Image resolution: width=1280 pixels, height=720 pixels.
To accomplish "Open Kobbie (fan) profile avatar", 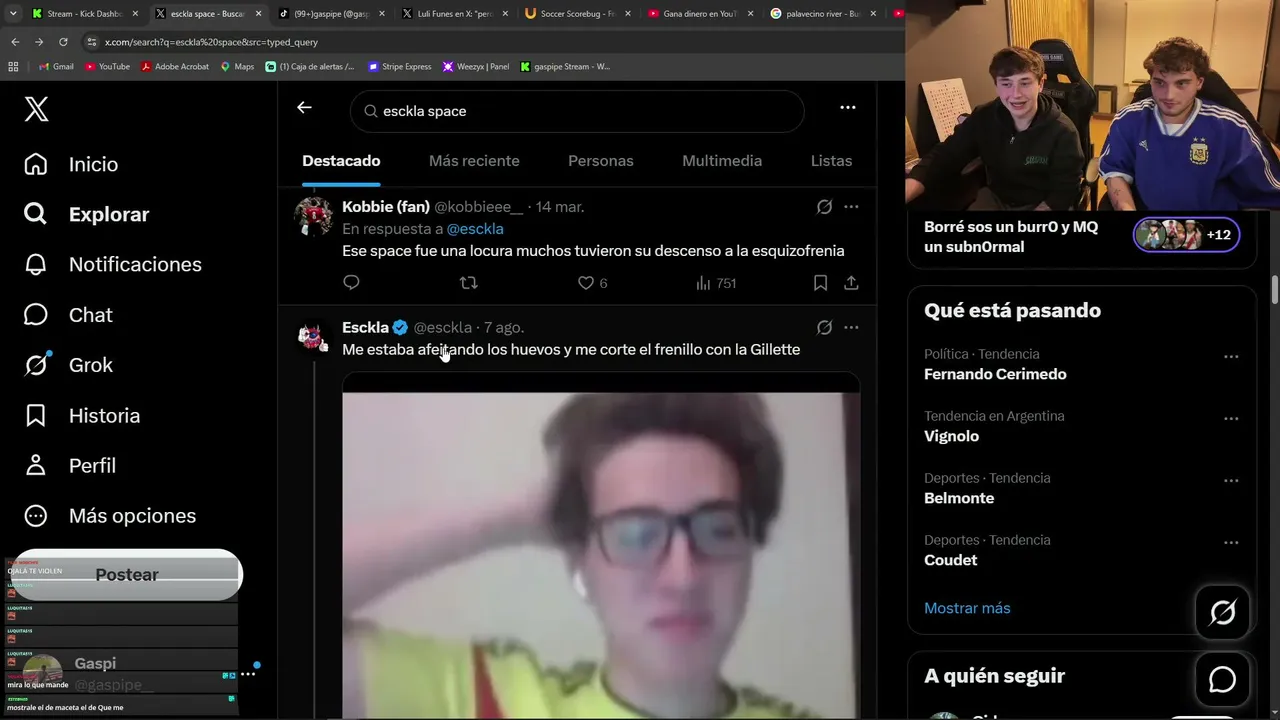I will [x=313, y=216].
